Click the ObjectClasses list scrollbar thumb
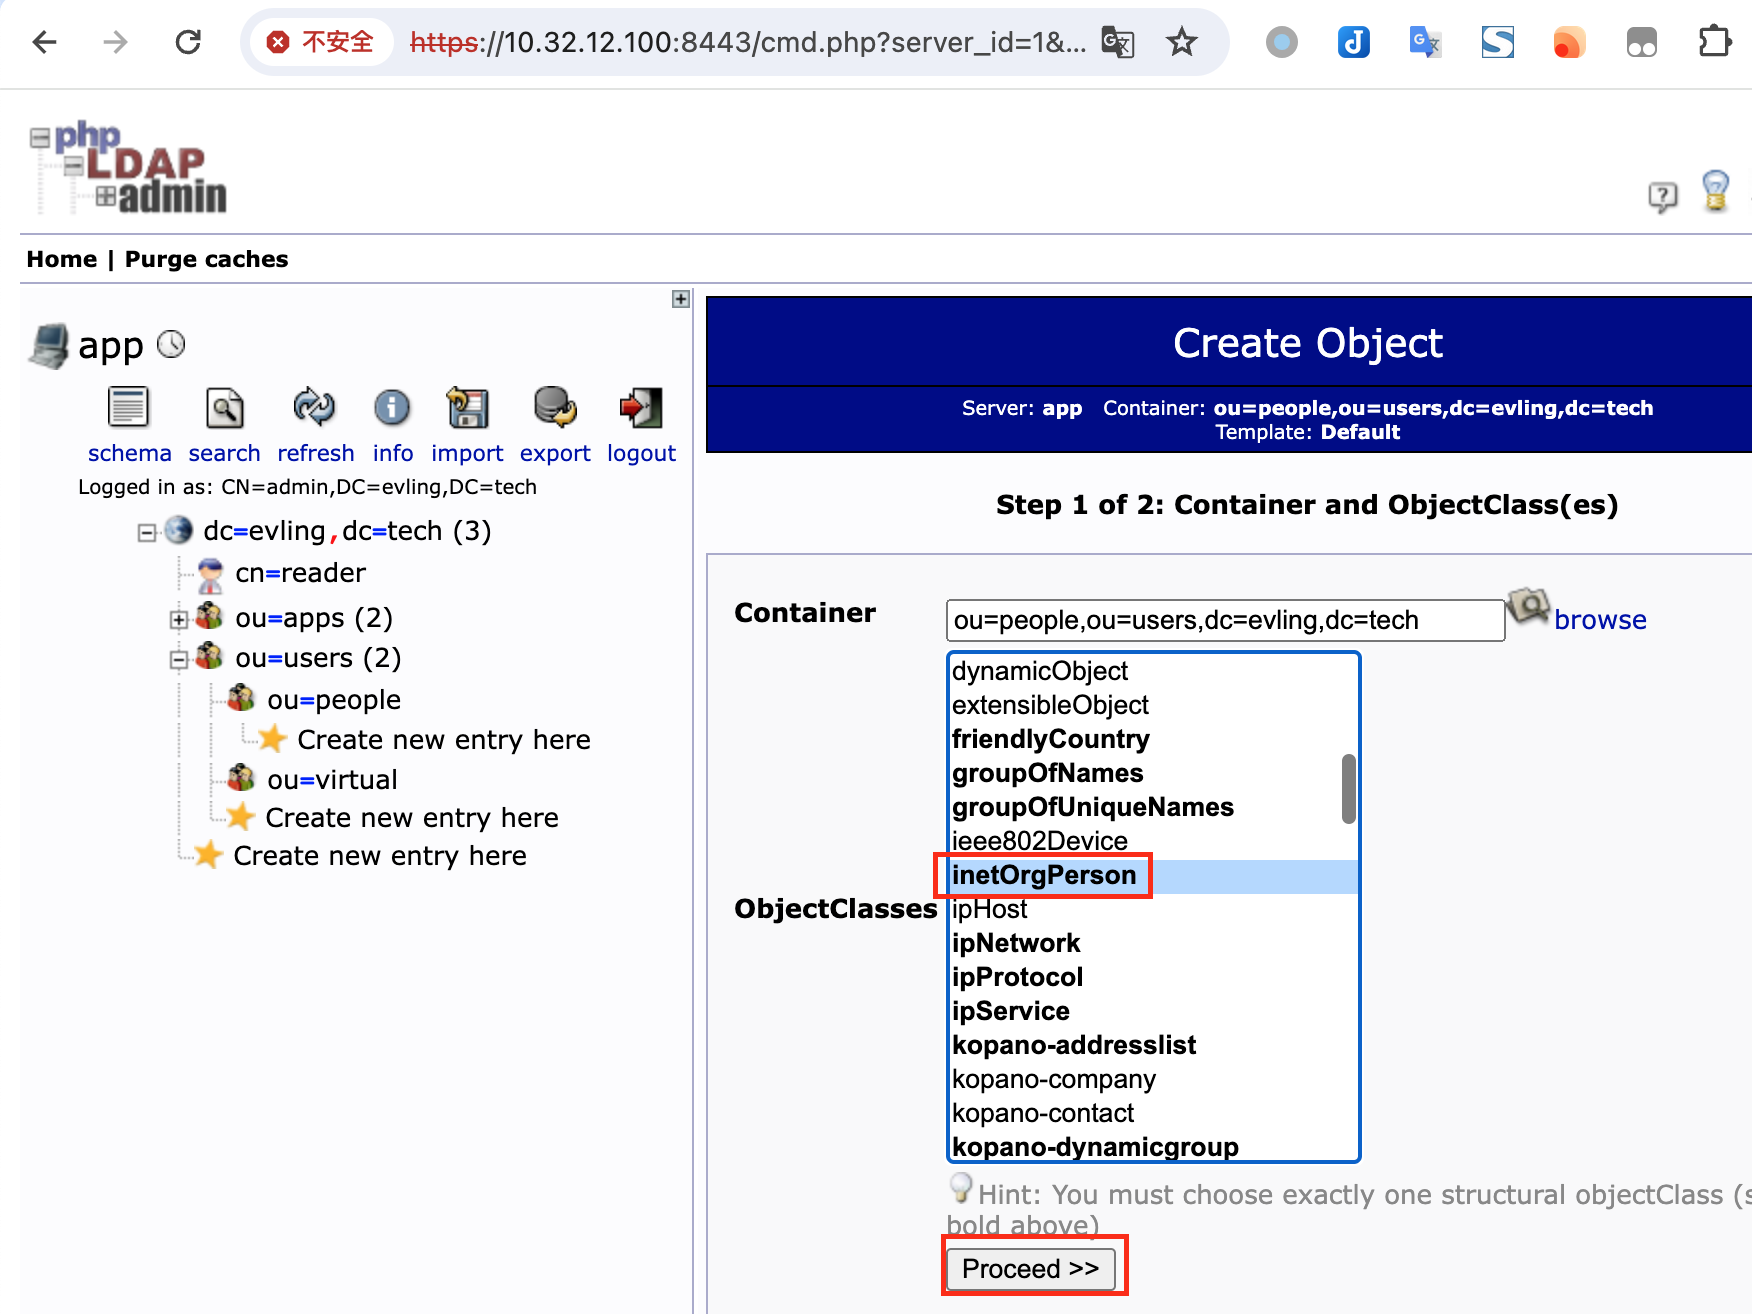Image resolution: width=1752 pixels, height=1314 pixels. (1348, 789)
